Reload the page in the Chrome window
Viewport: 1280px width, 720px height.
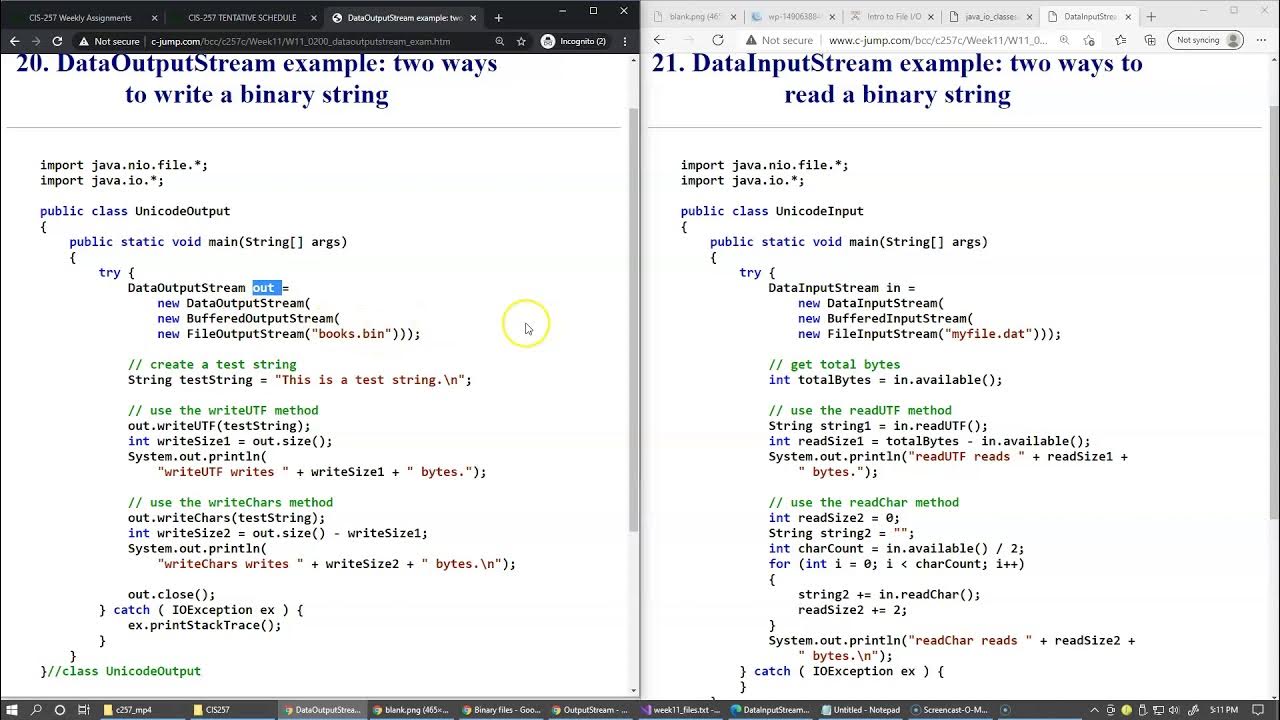pyautogui.click(x=57, y=41)
